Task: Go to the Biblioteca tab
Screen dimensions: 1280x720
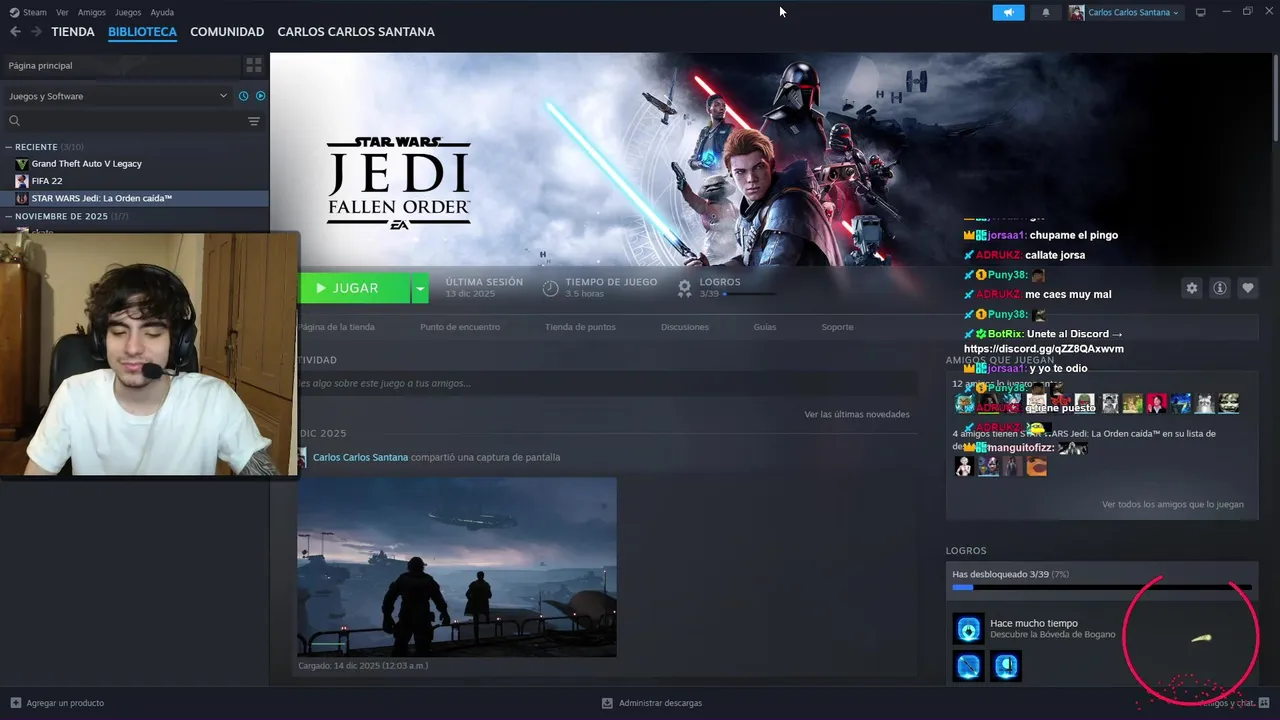Action: coord(142,32)
